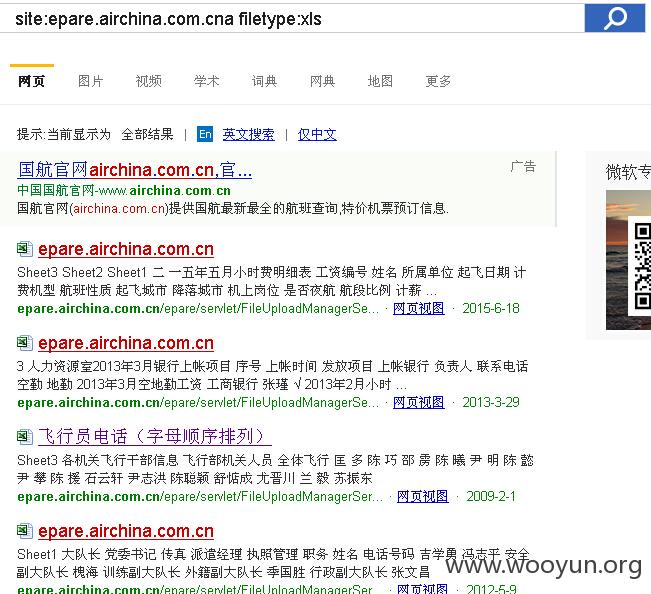
Task: Click green URL of the 2015-6-18 result
Action: click(x=198, y=308)
